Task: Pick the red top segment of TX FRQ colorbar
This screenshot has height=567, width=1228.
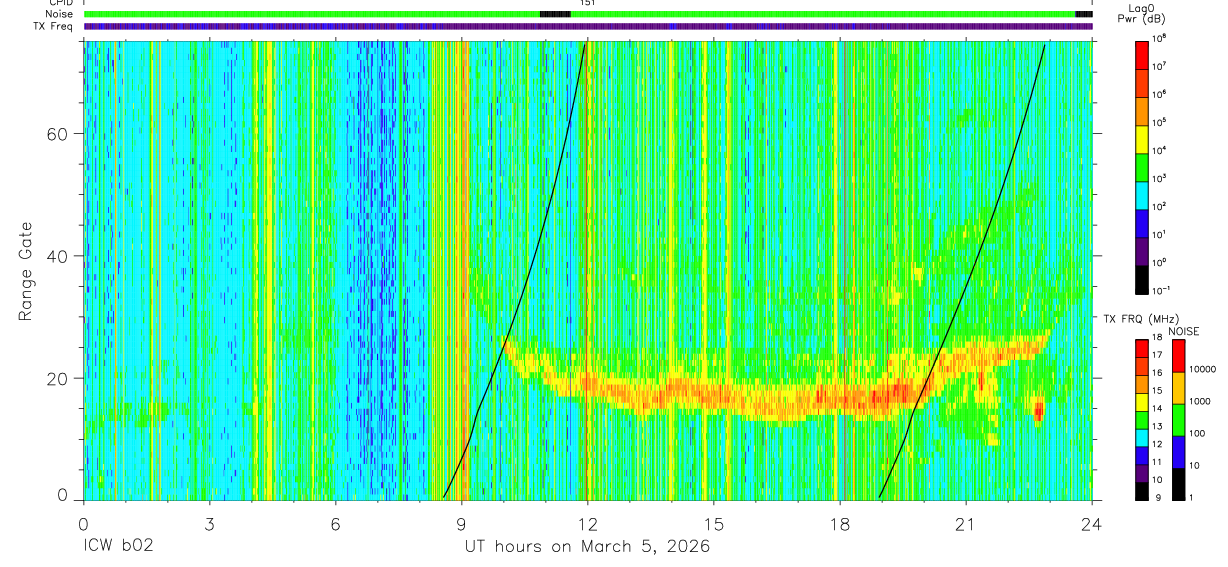Action: tap(1142, 349)
